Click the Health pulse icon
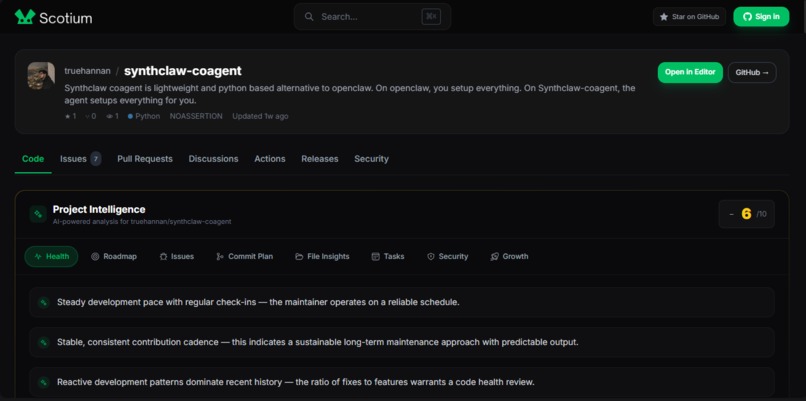This screenshot has height=401, width=806. [38, 257]
